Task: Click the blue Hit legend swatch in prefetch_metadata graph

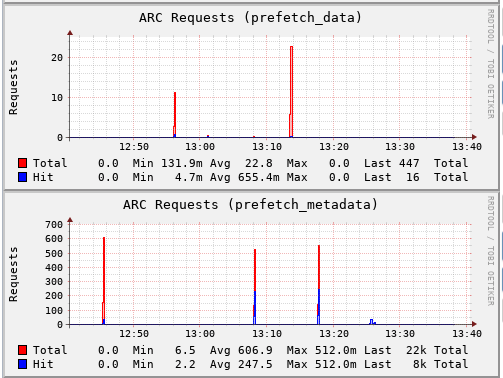Action: [23, 364]
